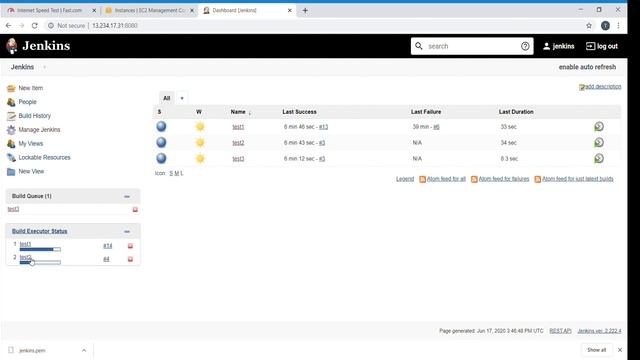This screenshot has width=640, height=360.
Task: Click the Jenkins search box
Action: point(471,46)
